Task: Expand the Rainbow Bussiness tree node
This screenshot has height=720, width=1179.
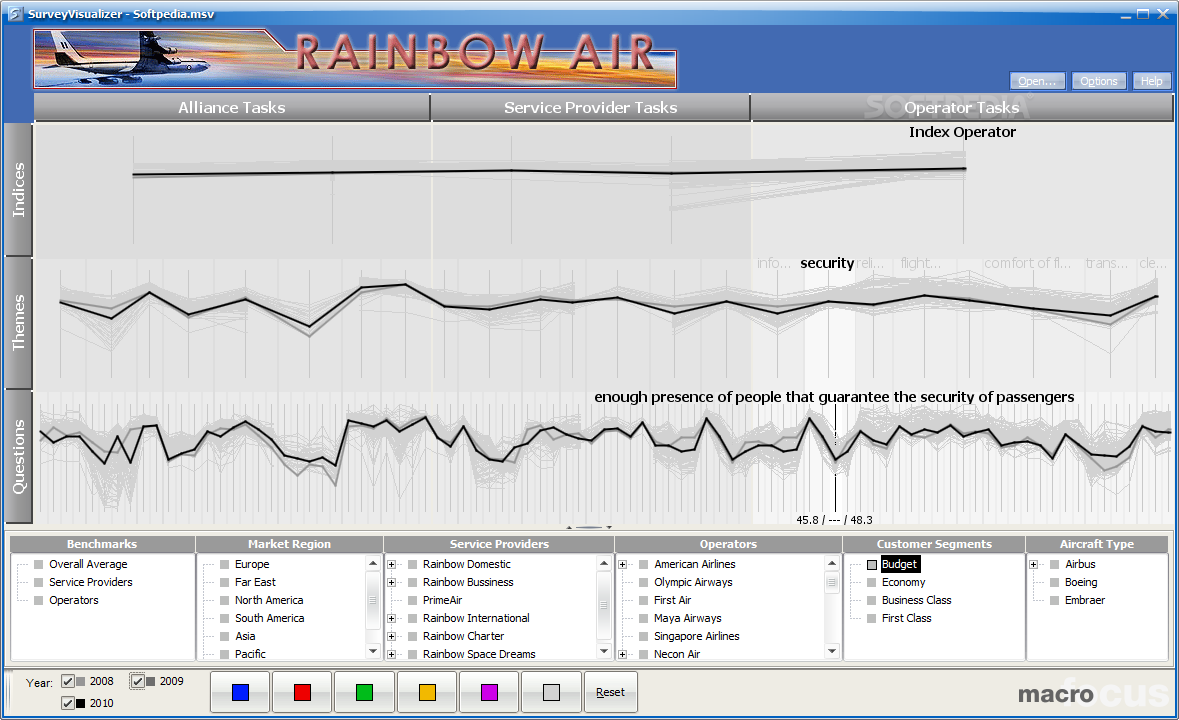Action: (x=391, y=582)
